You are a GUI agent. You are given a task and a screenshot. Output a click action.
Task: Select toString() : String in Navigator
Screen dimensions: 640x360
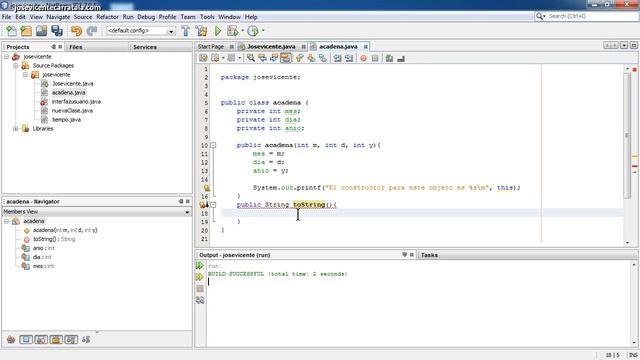54,239
